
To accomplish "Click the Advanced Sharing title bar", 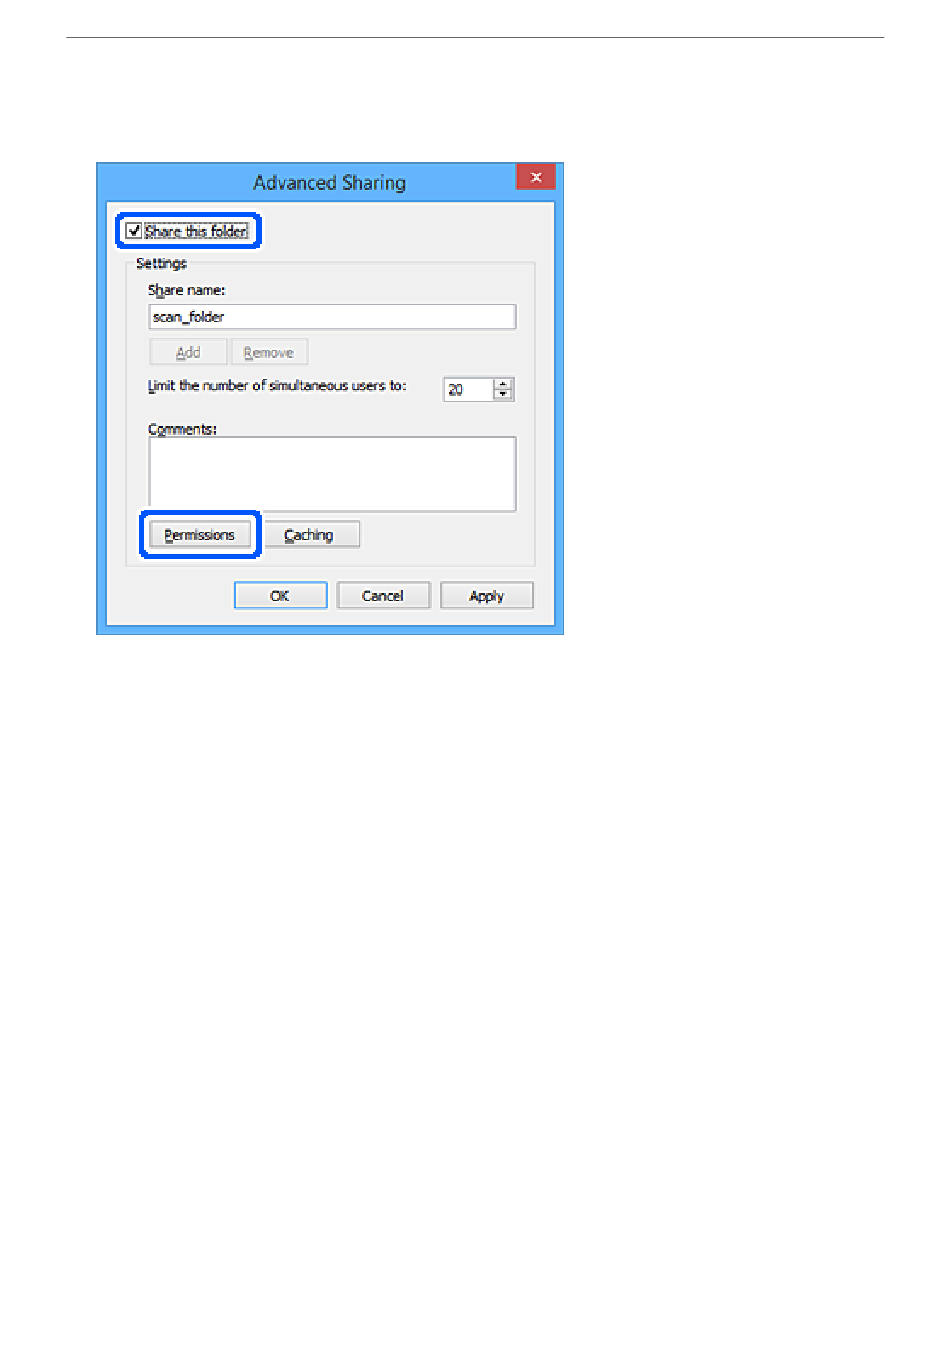I will pos(330,183).
